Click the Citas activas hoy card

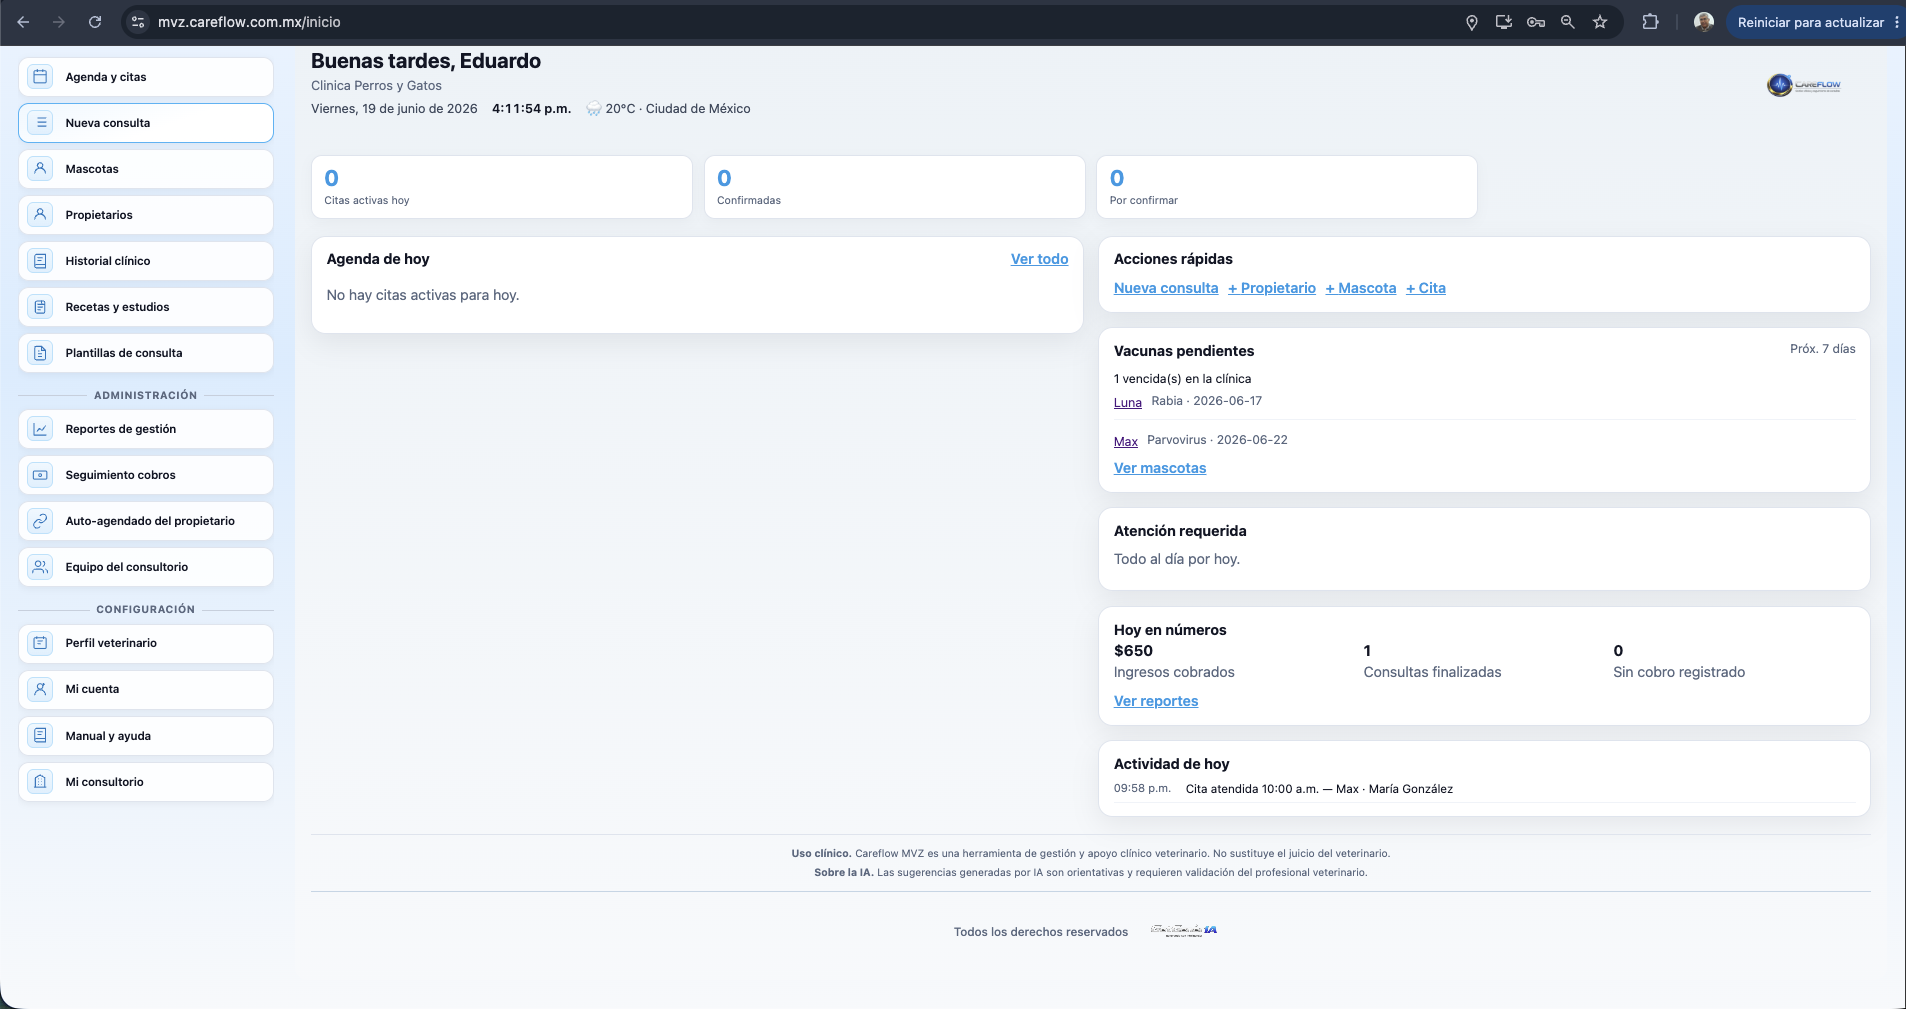point(502,187)
